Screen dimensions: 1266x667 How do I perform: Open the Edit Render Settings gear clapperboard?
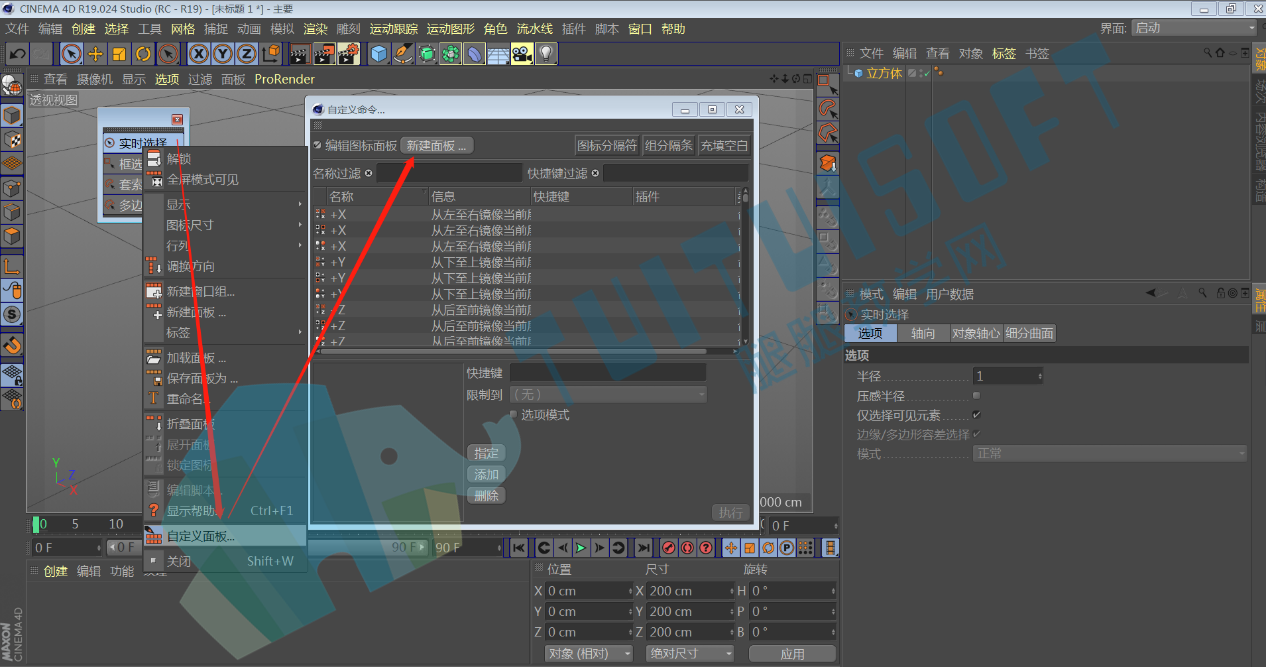click(x=349, y=54)
